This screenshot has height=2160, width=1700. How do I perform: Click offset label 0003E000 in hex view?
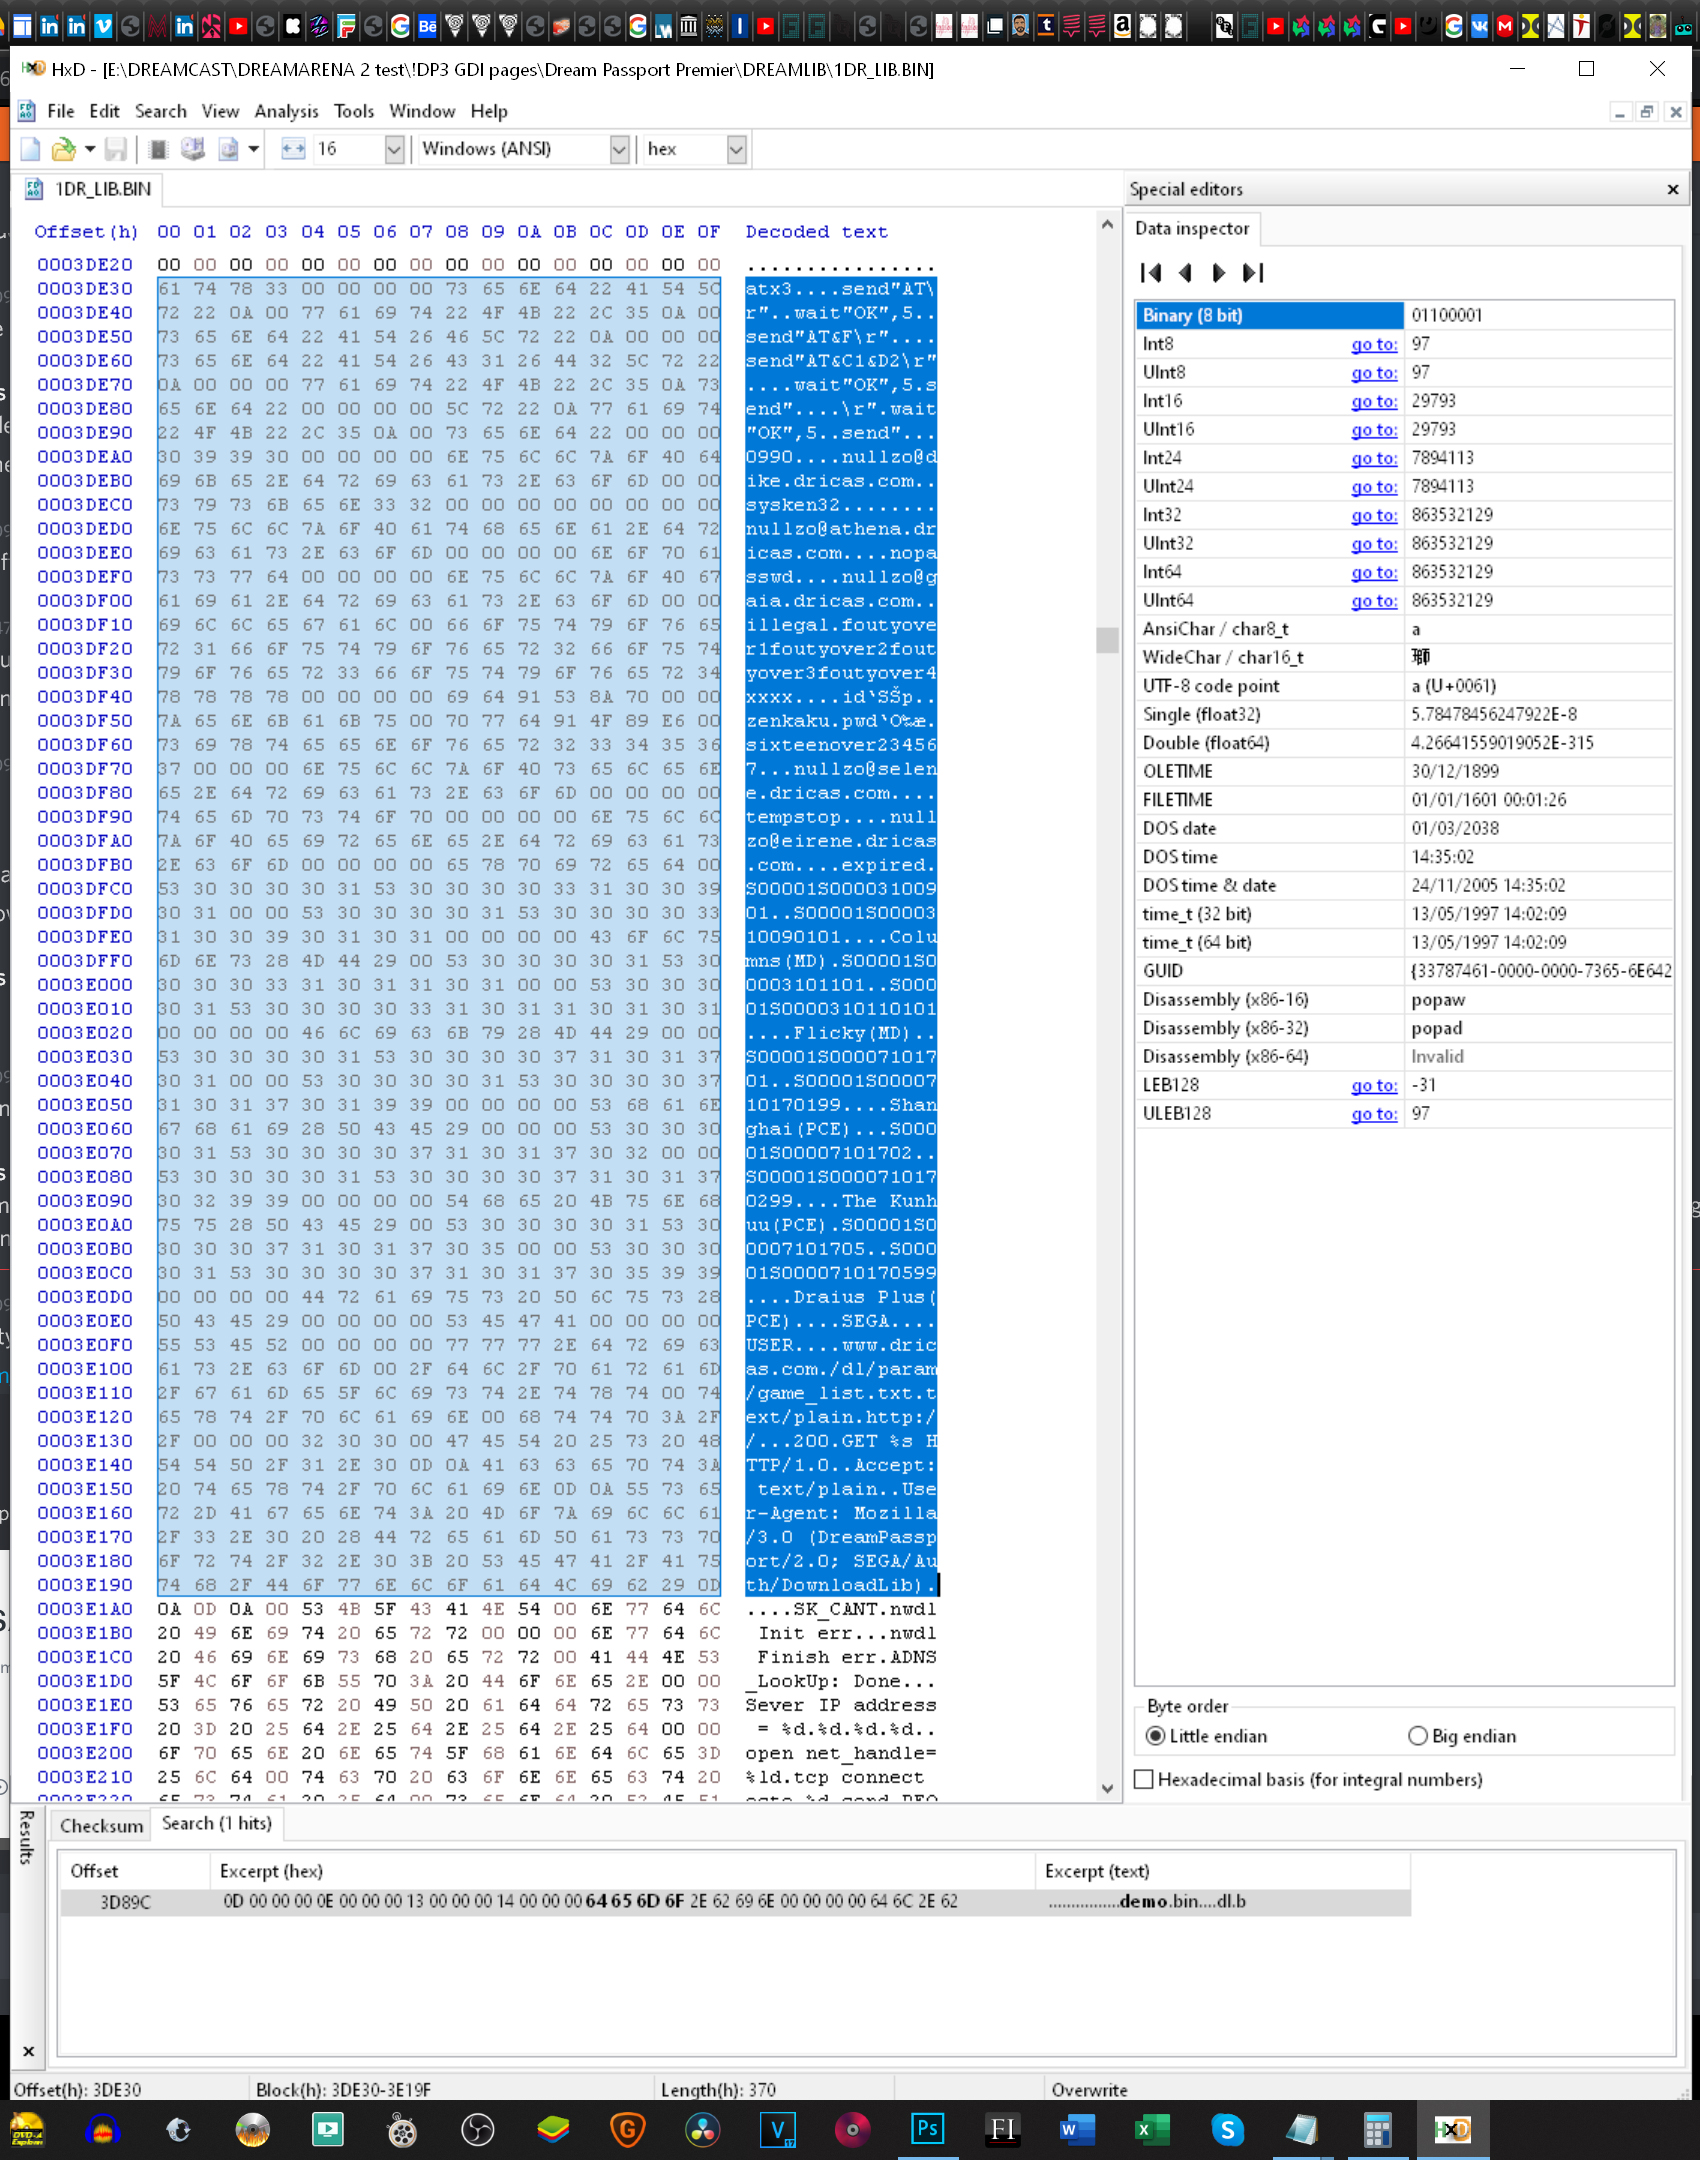pos(85,984)
